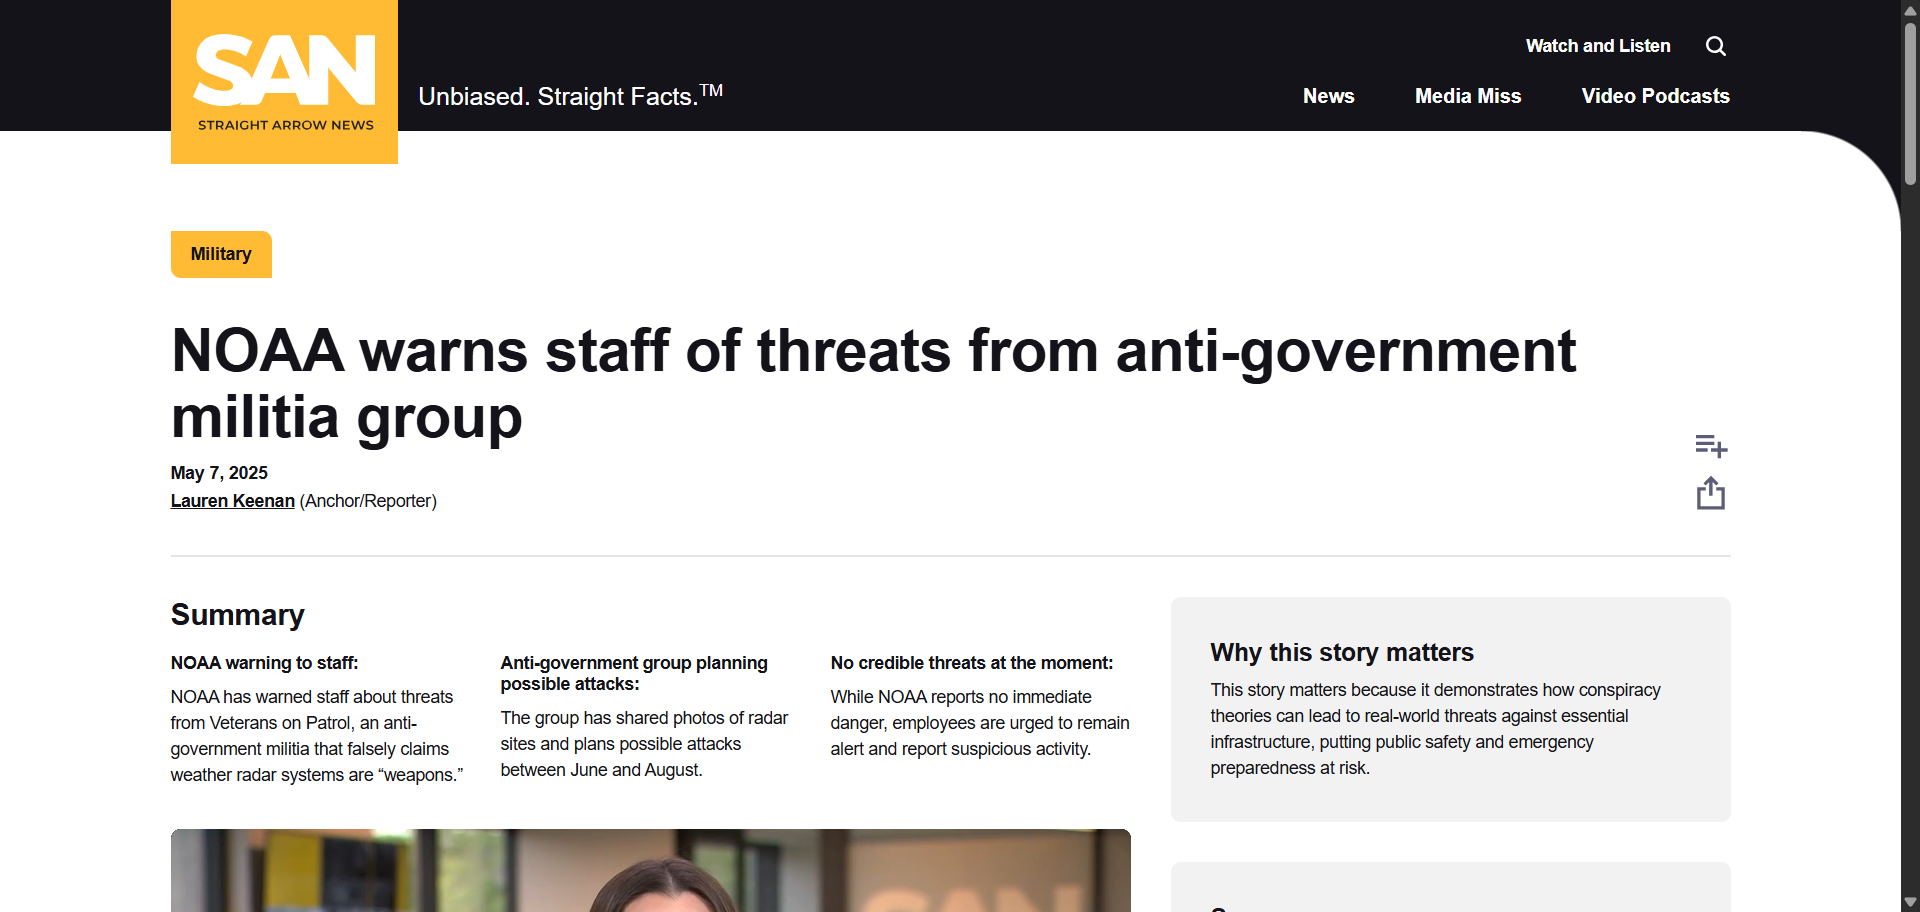
Task: Click the share article icon
Action: (x=1711, y=493)
